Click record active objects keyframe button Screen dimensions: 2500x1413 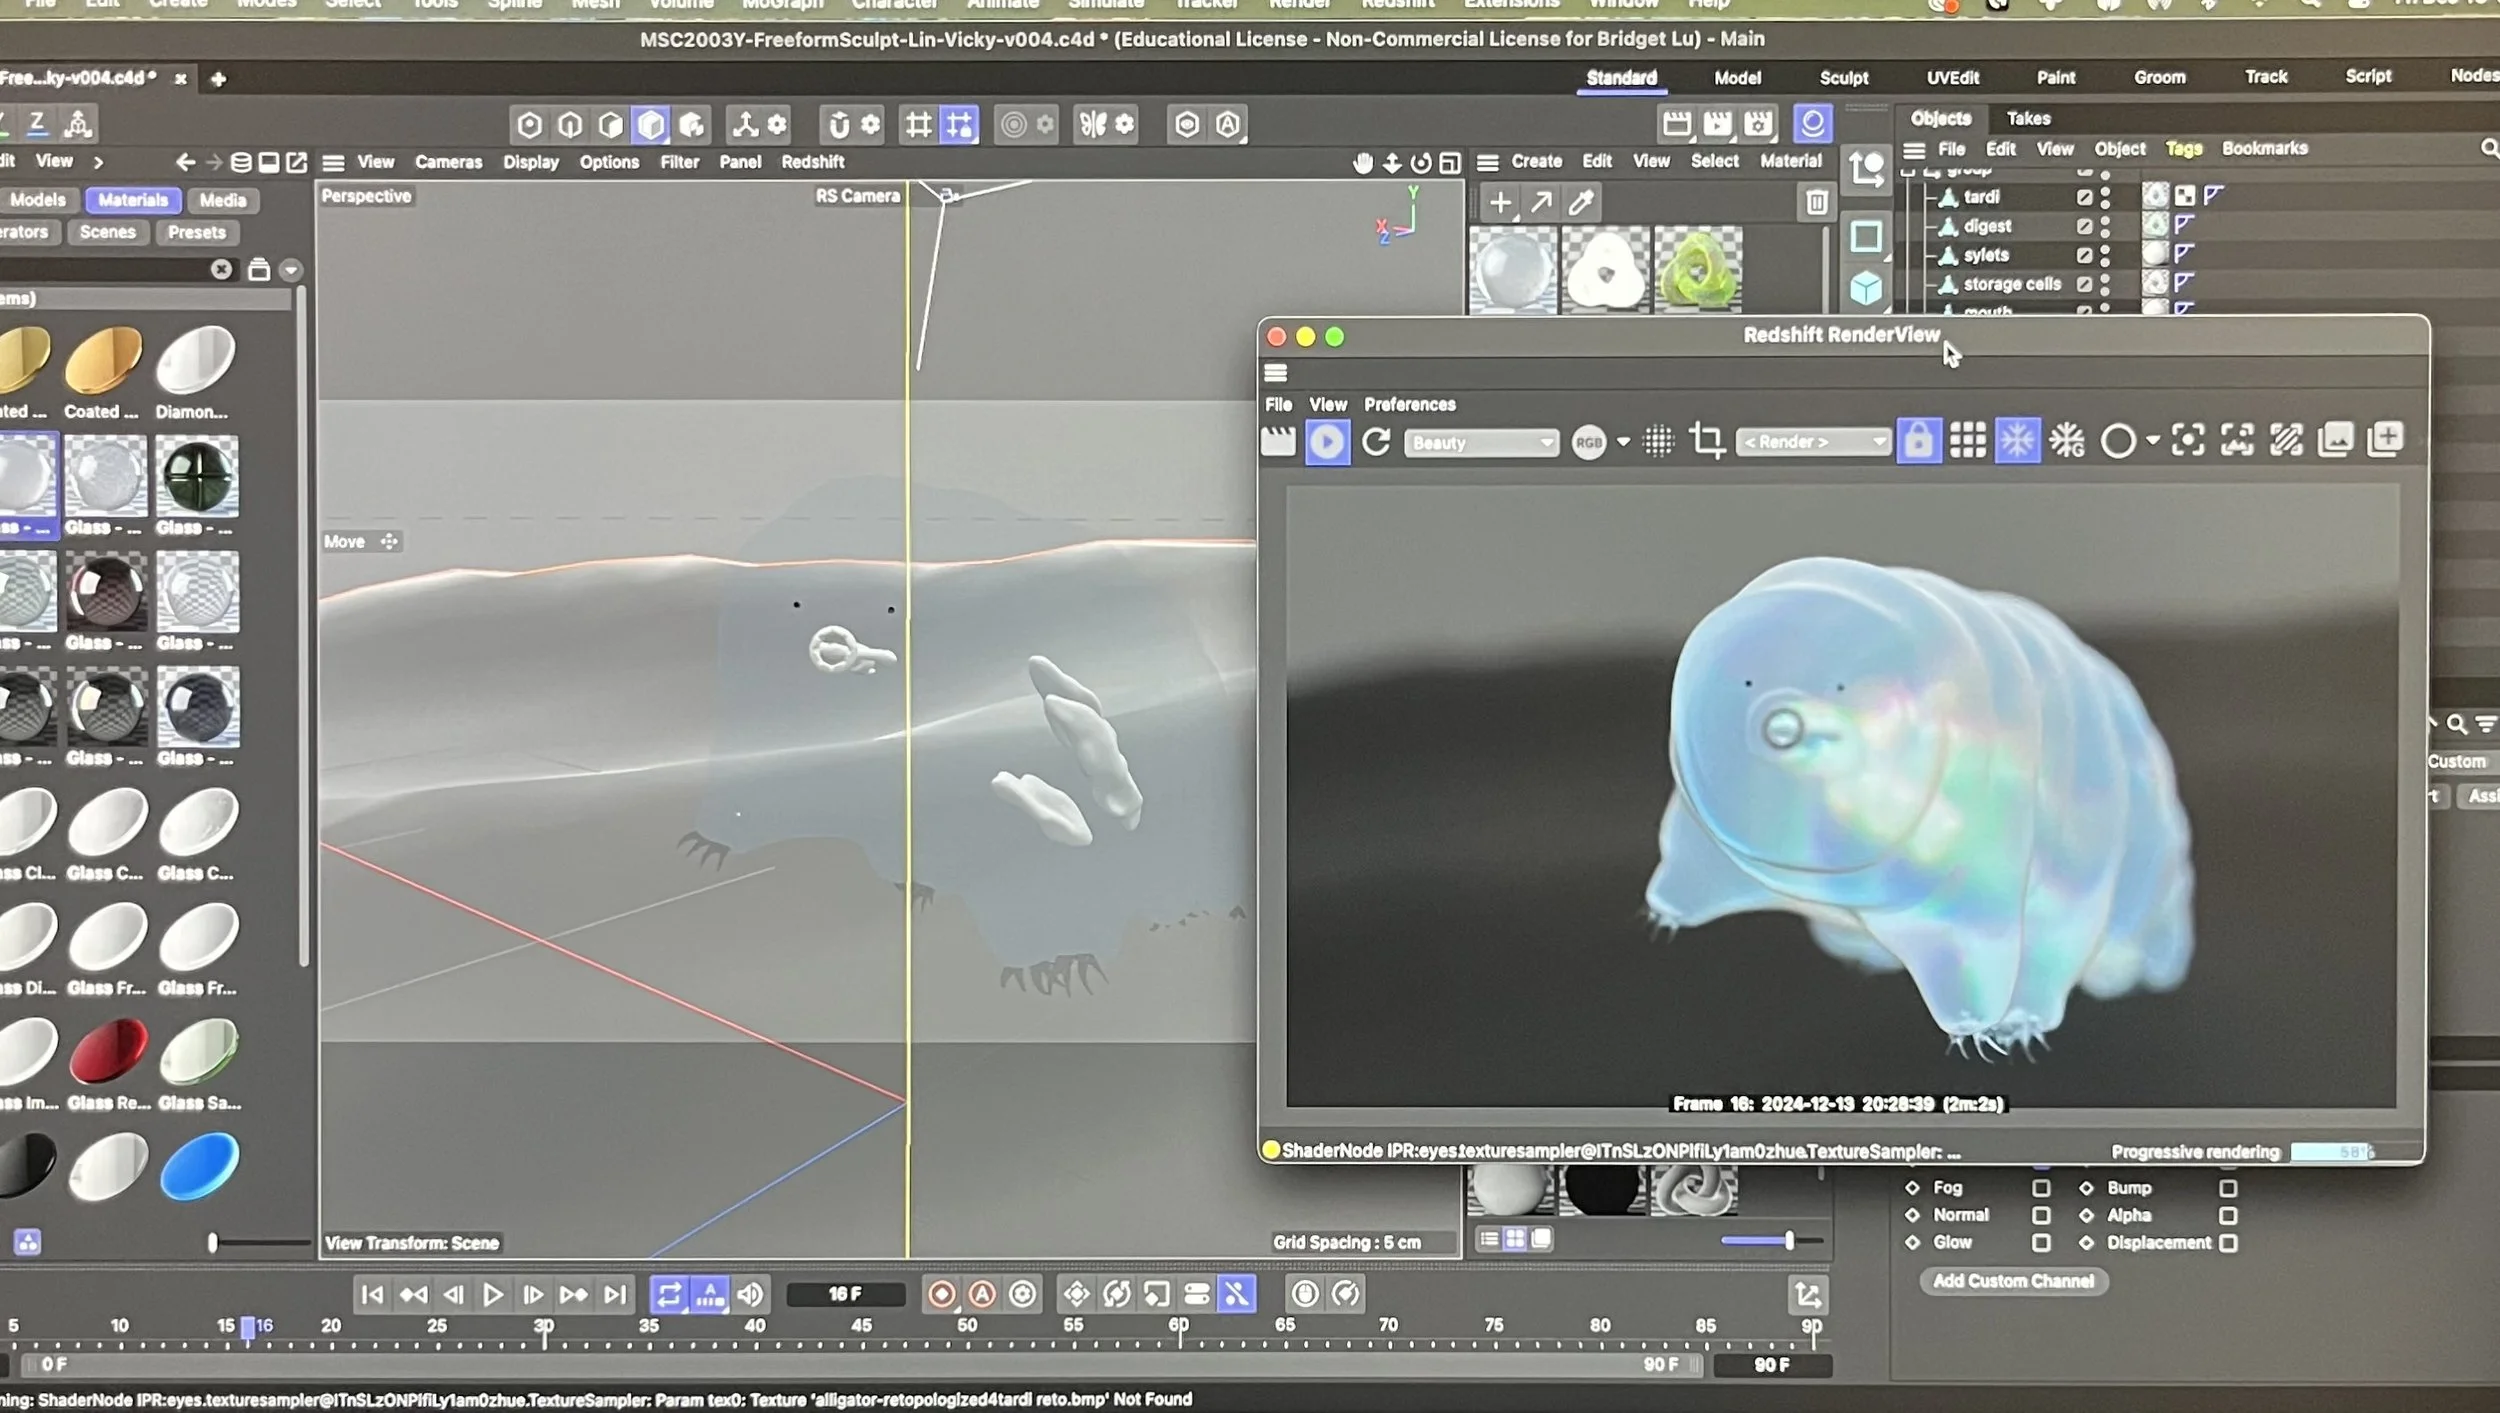click(x=942, y=1295)
